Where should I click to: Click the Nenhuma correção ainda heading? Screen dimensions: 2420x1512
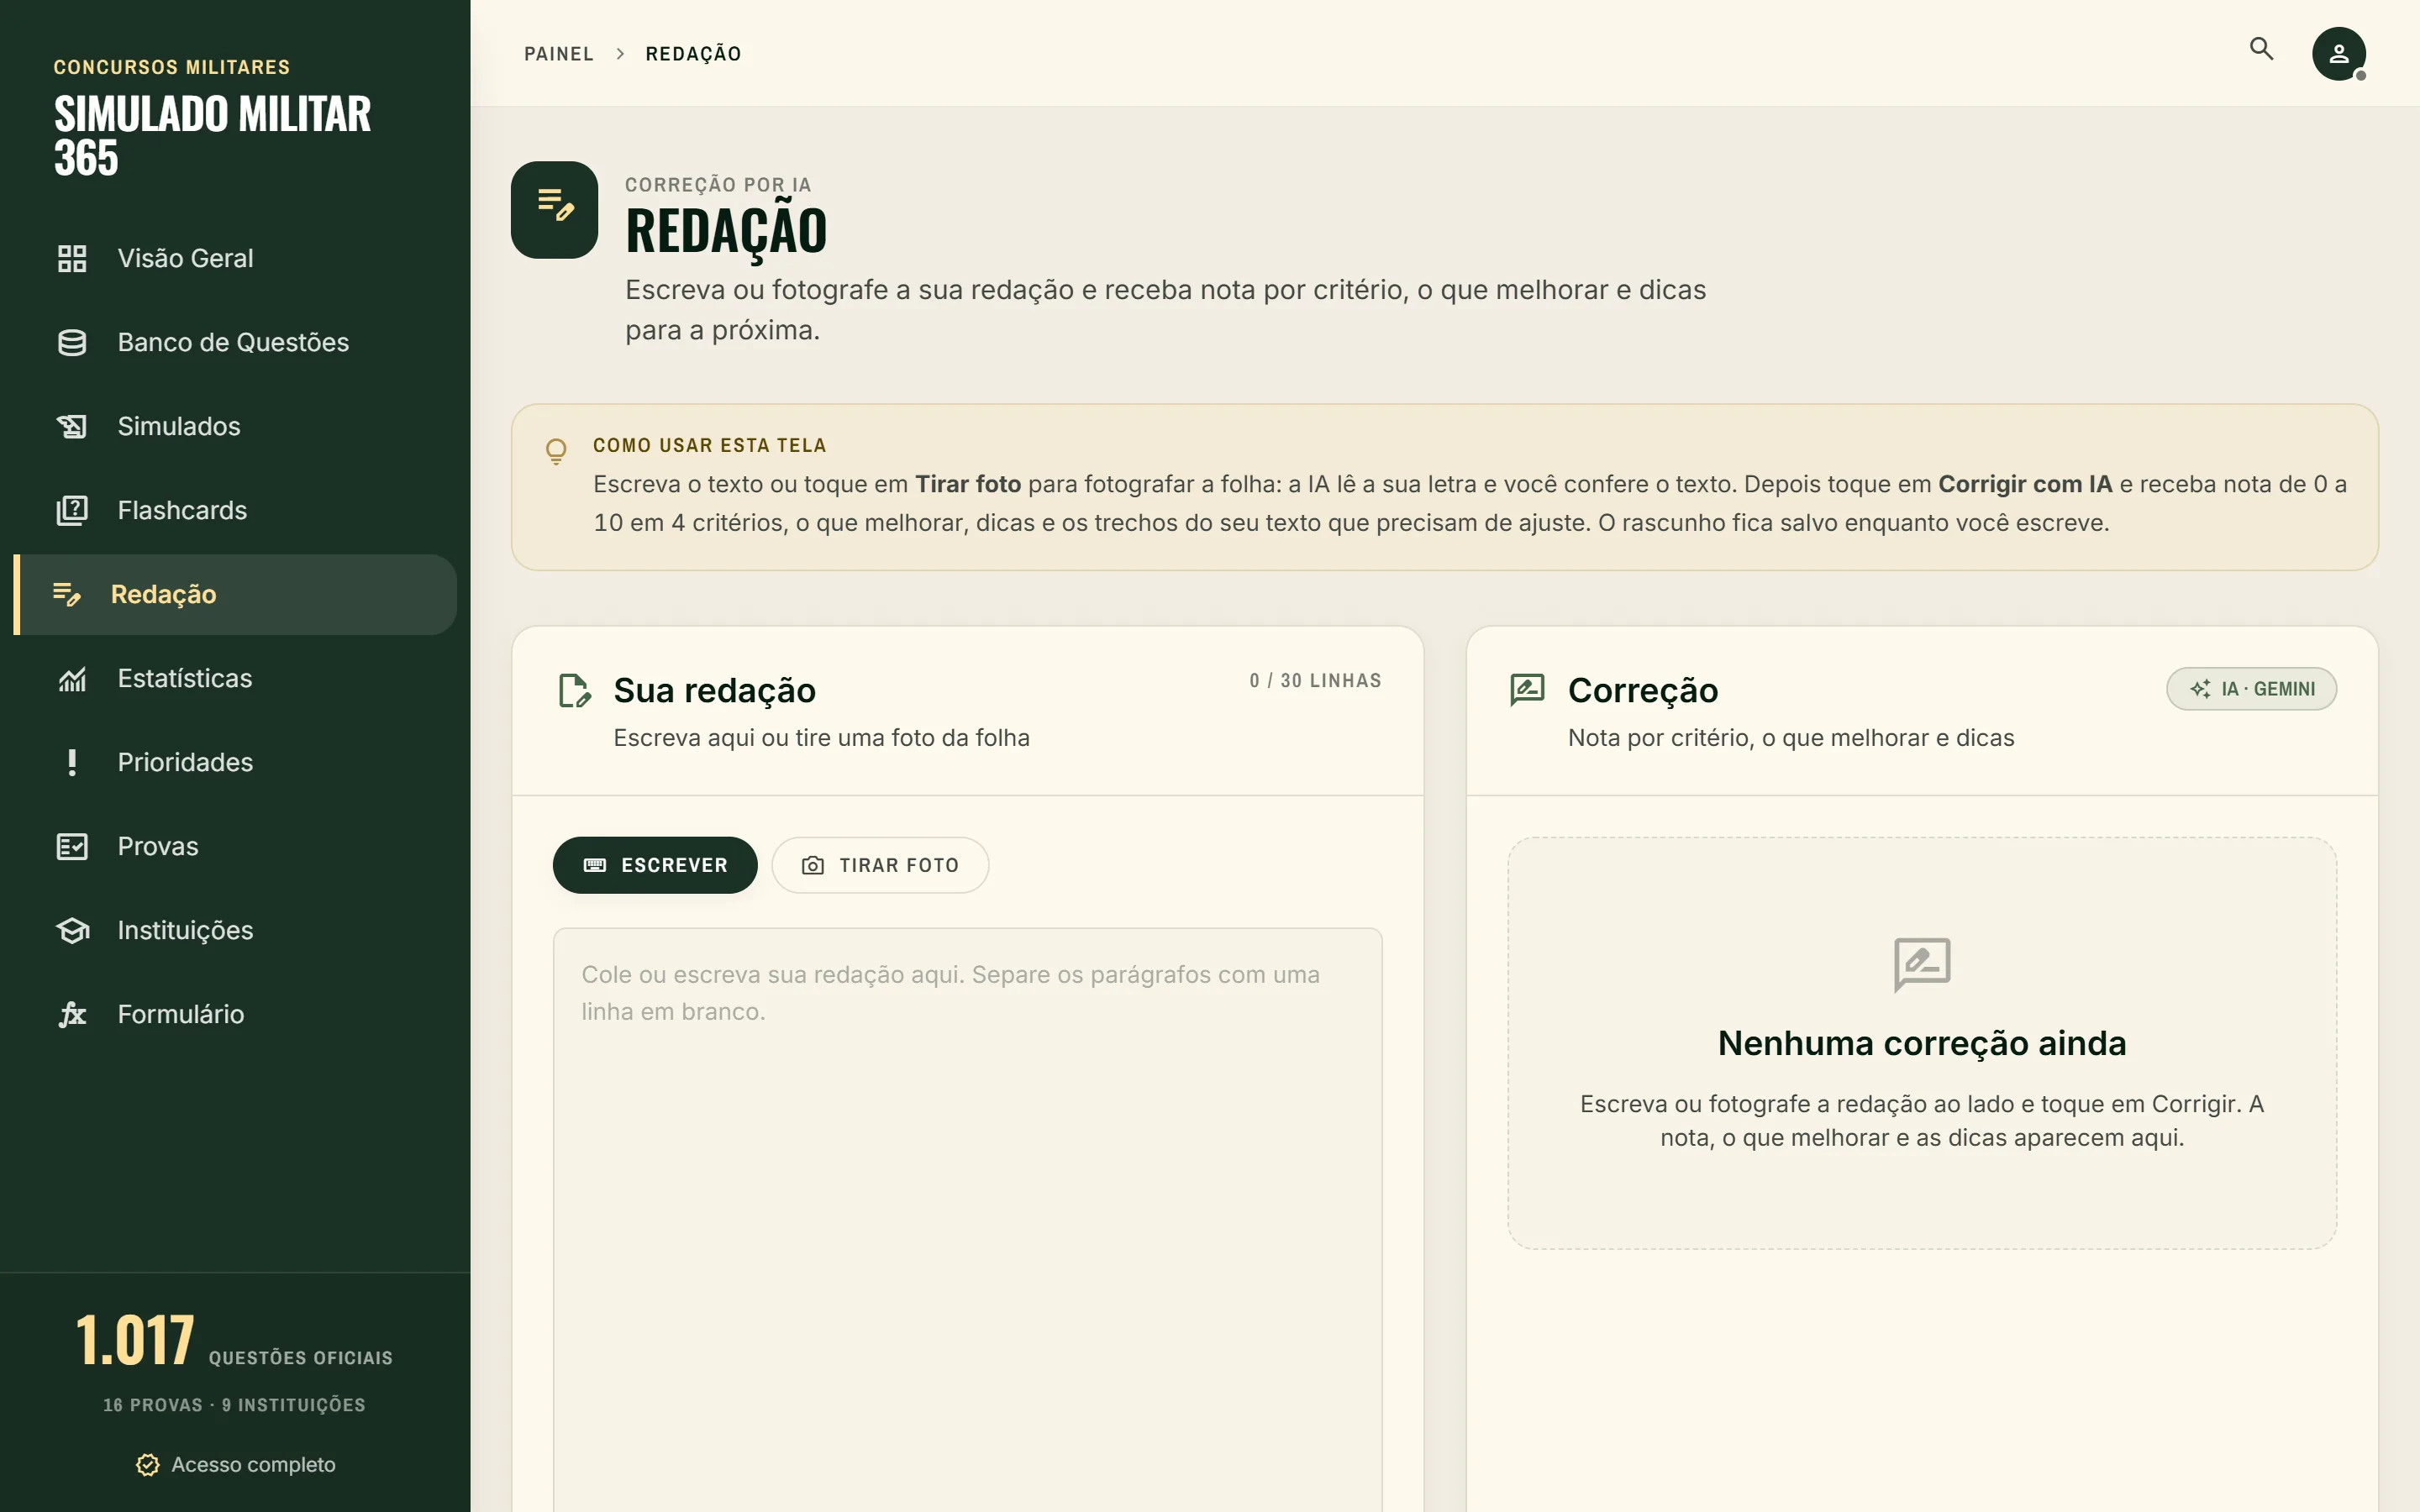coord(1921,1043)
